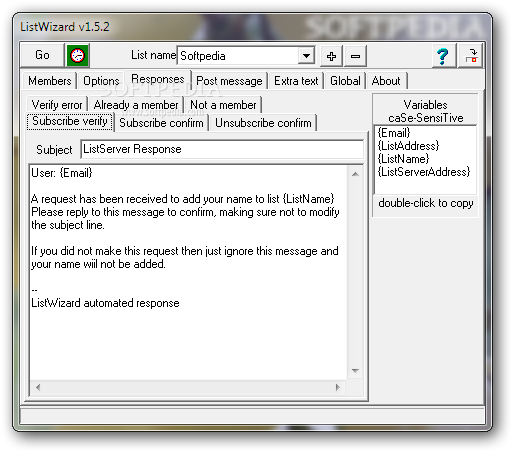The width and height of the screenshot is (513, 452).
Task: Click the horizontal scroll right arrow
Action: click(x=338, y=387)
